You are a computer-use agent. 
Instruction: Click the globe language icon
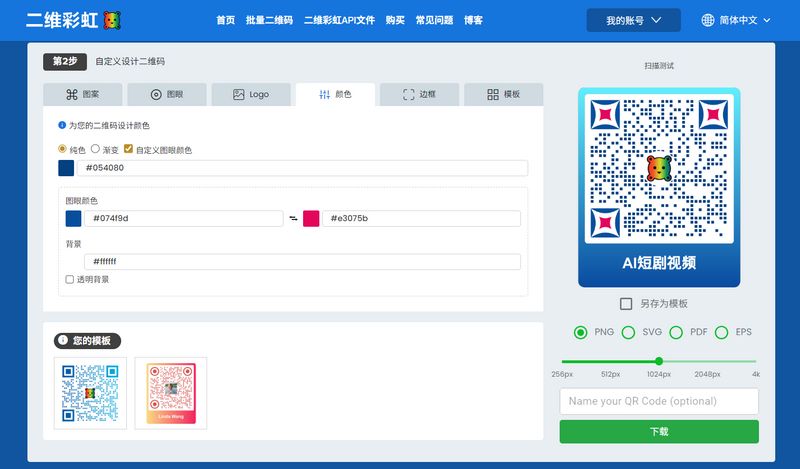(708, 20)
